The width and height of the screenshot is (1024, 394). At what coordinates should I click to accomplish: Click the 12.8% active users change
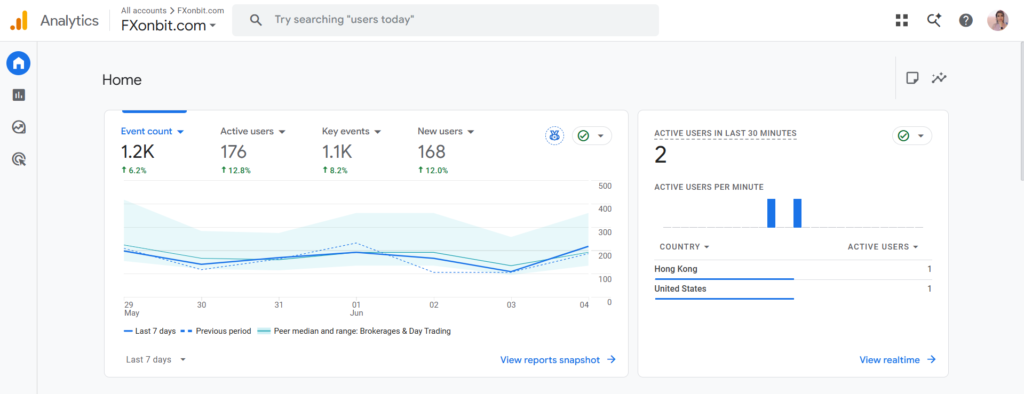[236, 171]
